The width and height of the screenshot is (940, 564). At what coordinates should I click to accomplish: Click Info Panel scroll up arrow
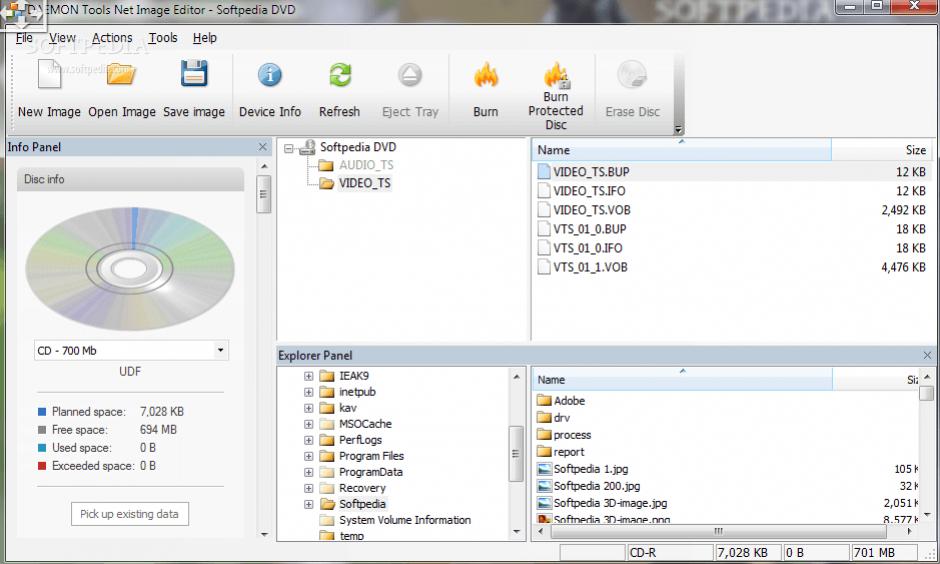click(x=264, y=166)
